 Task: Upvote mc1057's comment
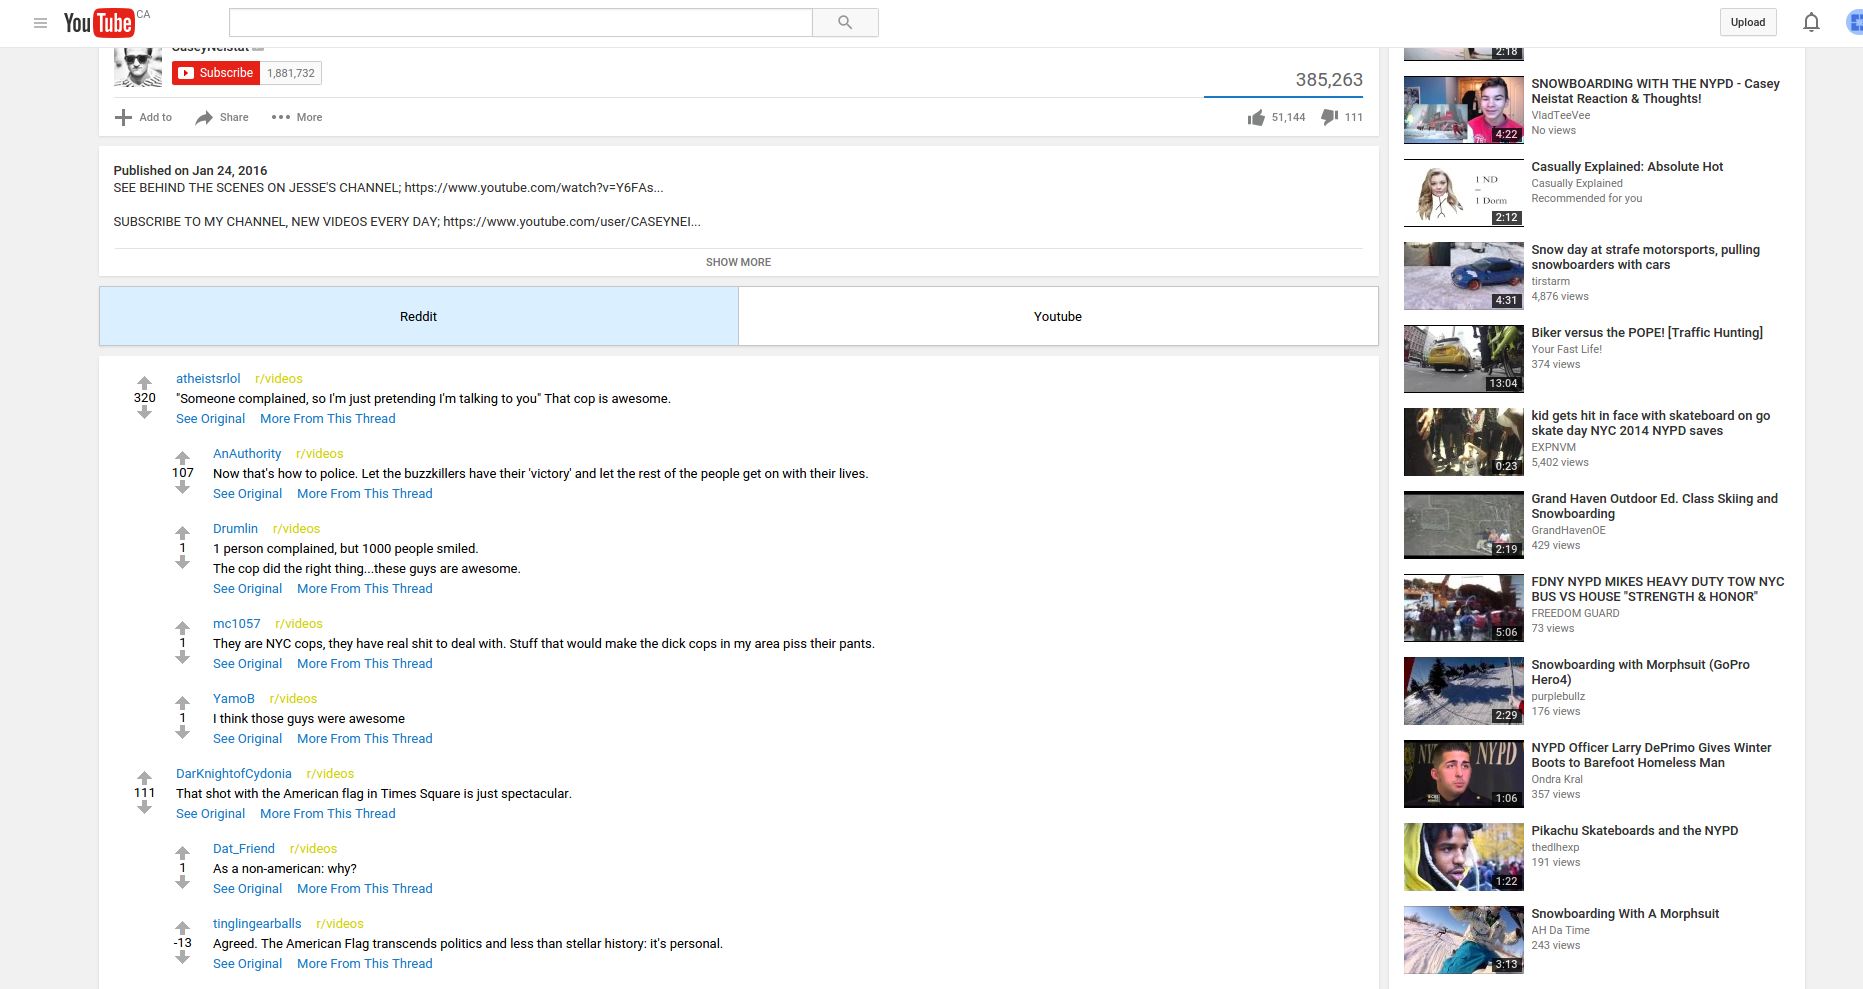(x=182, y=628)
